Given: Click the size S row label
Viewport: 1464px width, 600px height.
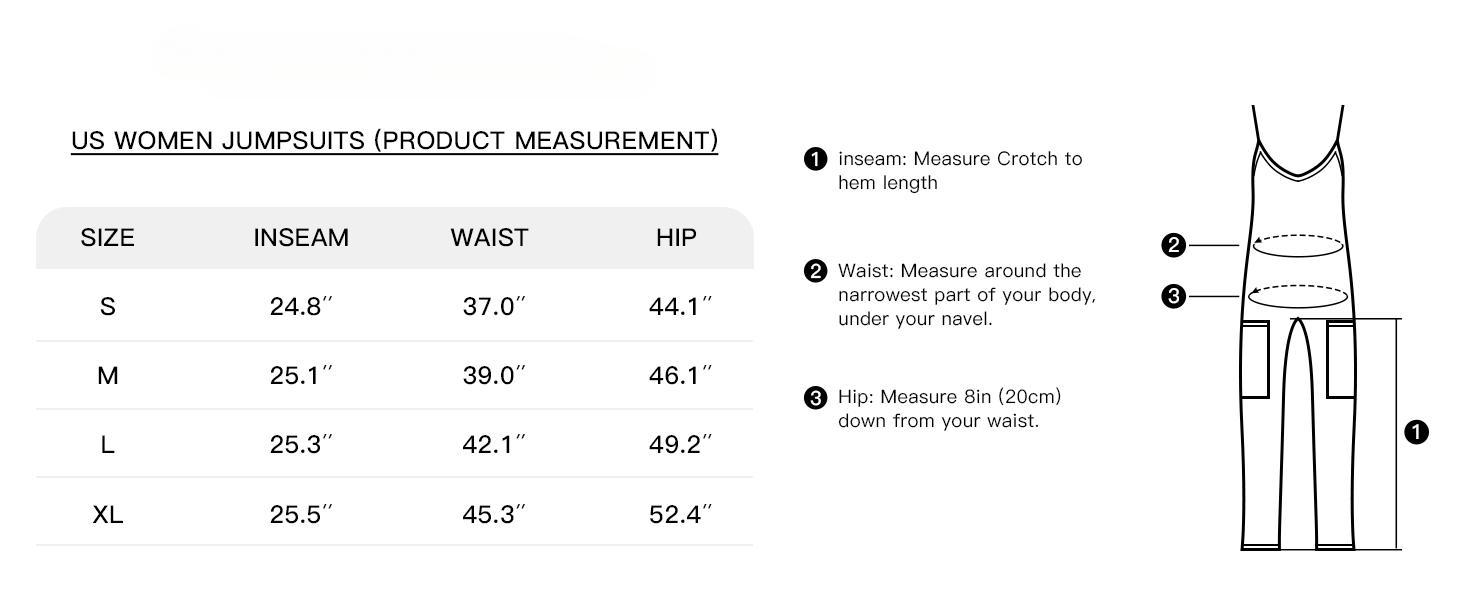Looking at the screenshot, I should coord(107,306).
